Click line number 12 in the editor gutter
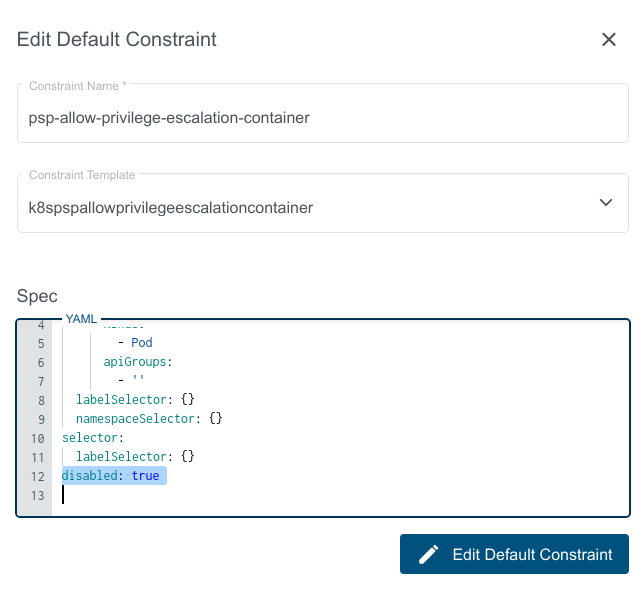This screenshot has height=605, width=643. (38, 476)
